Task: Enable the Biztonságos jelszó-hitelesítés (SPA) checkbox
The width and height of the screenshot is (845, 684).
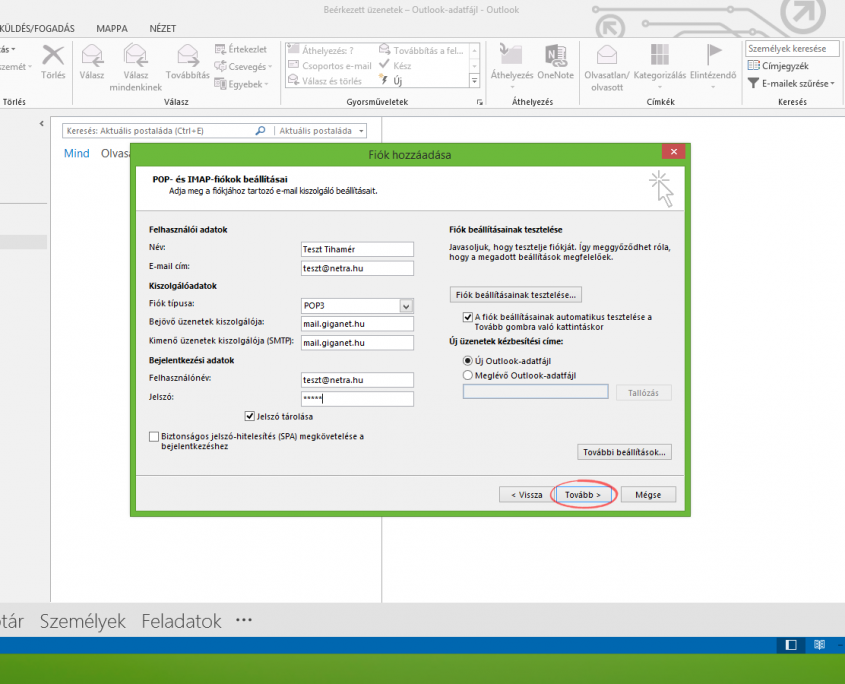Action: click(x=153, y=437)
